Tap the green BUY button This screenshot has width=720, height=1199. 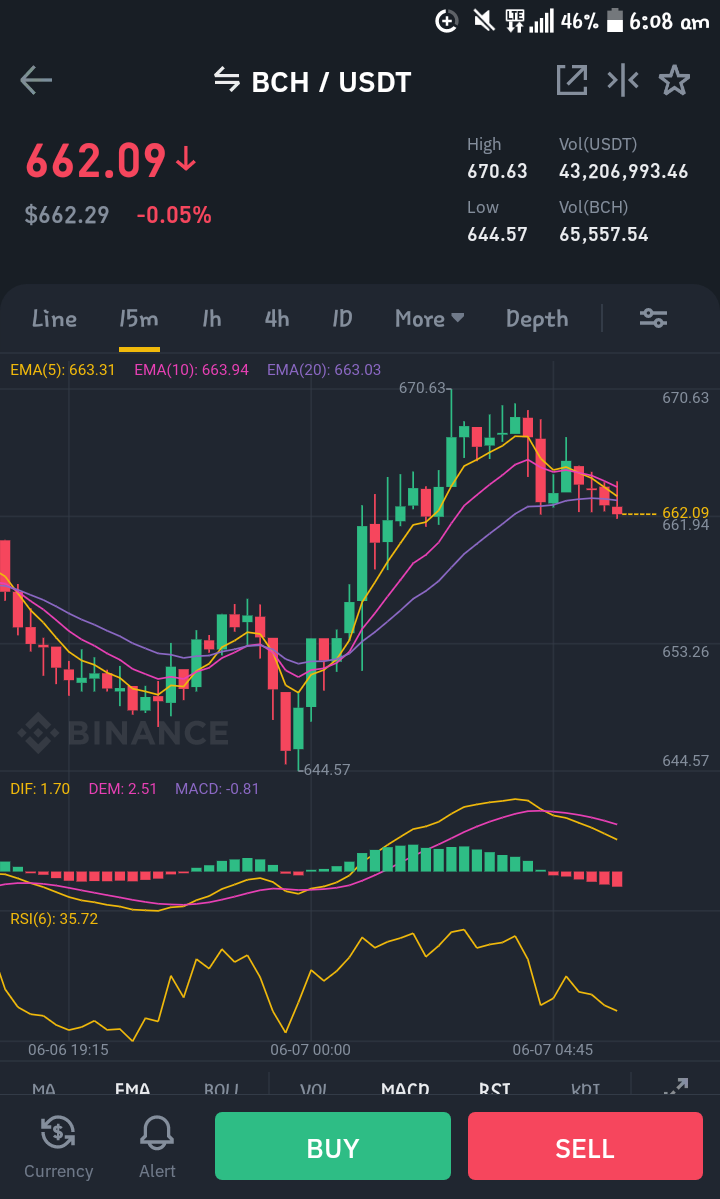tap(332, 1146)
